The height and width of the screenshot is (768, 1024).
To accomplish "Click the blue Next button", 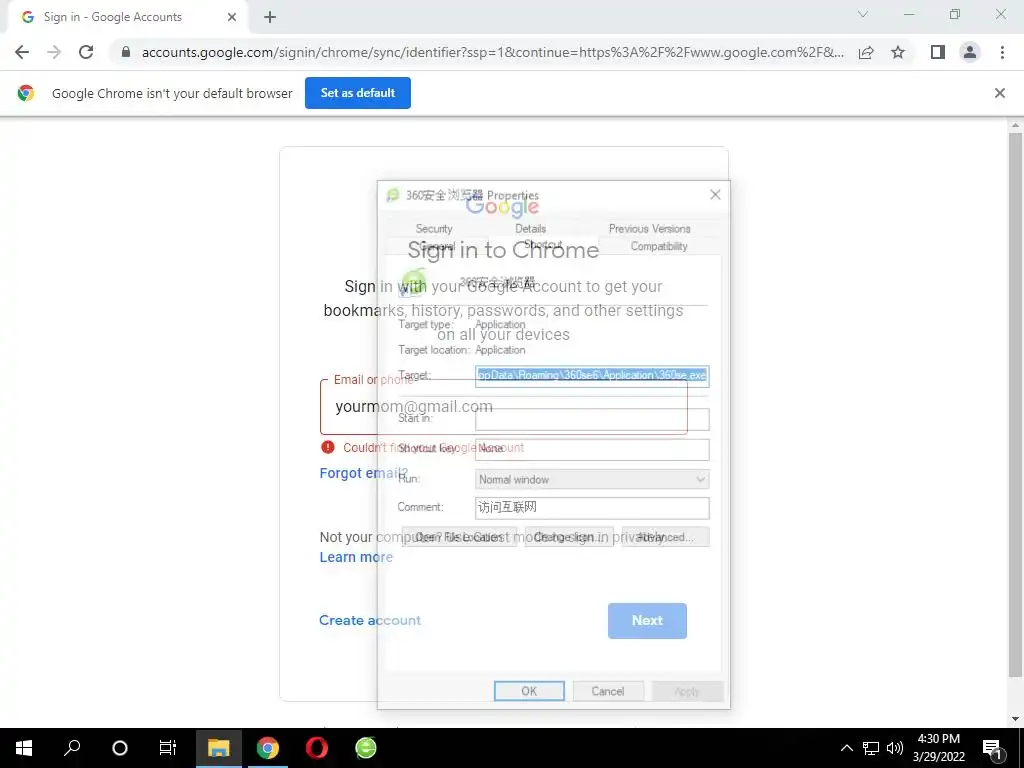I will pyautogui.click(x=647, y=620).
